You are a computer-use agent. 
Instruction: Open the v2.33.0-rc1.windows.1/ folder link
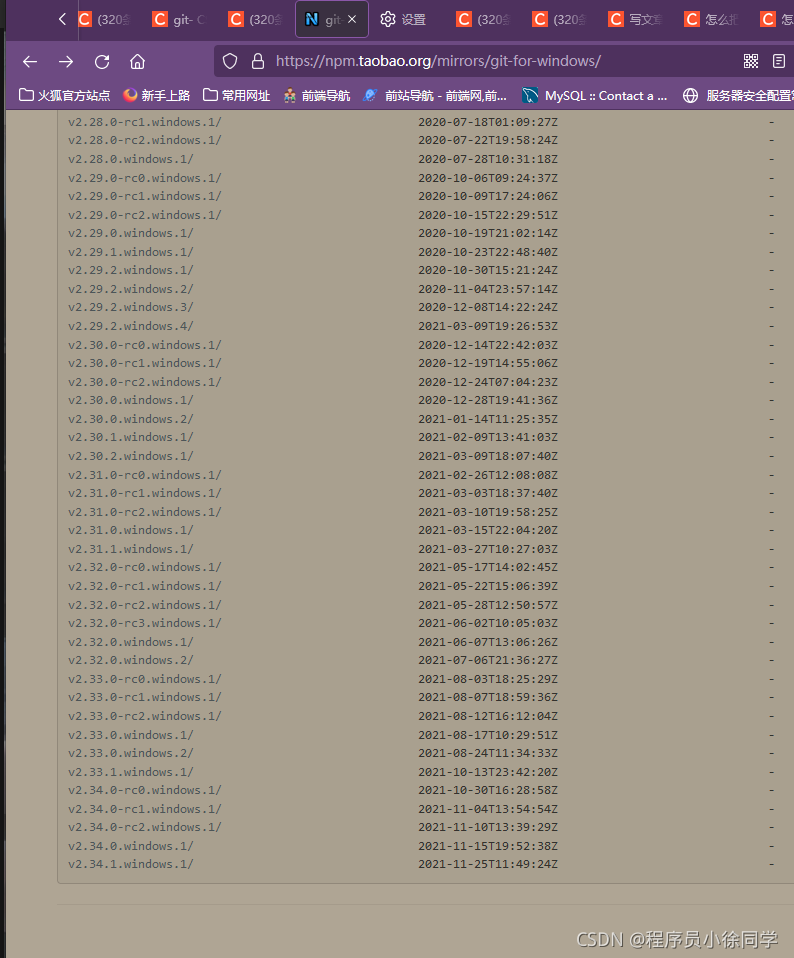click(145, 697)
